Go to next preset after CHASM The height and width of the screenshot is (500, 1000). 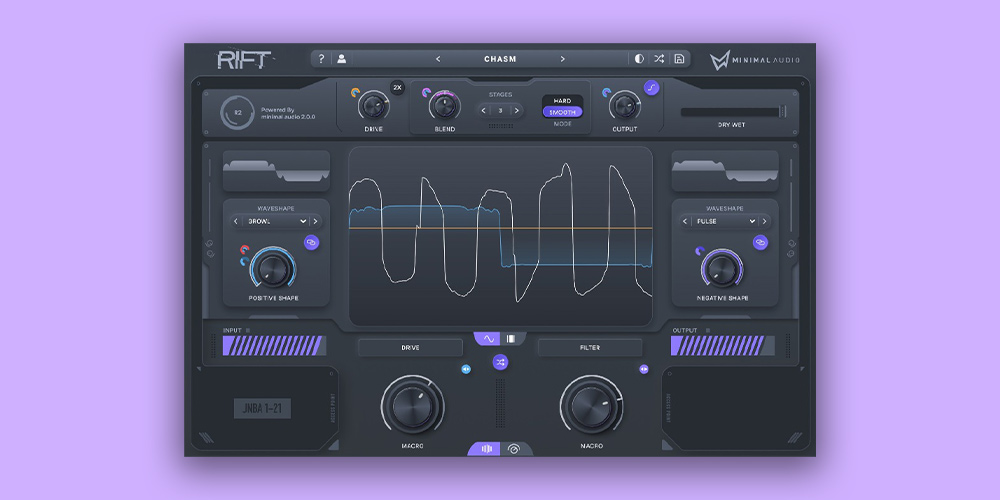pyautogui.click(x=562, y=59)
